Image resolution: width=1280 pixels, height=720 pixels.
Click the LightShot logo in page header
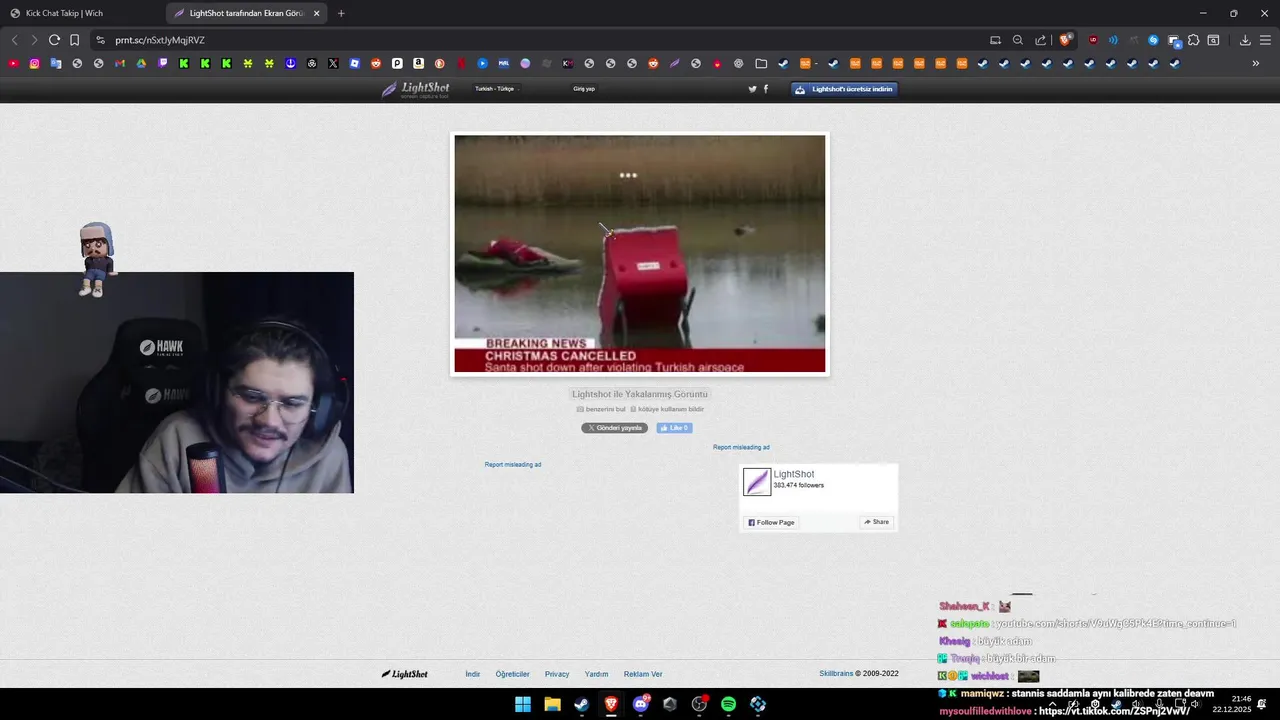(x=415, y=89)
